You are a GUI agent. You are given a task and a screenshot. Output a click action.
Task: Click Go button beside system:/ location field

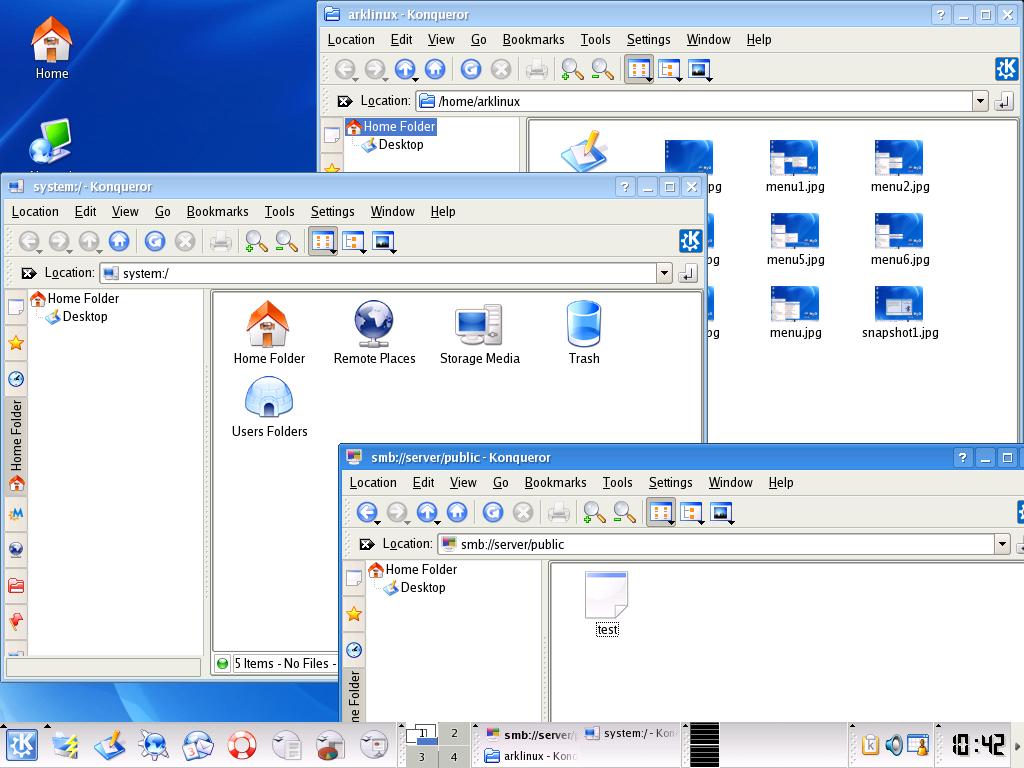[688, 274]
